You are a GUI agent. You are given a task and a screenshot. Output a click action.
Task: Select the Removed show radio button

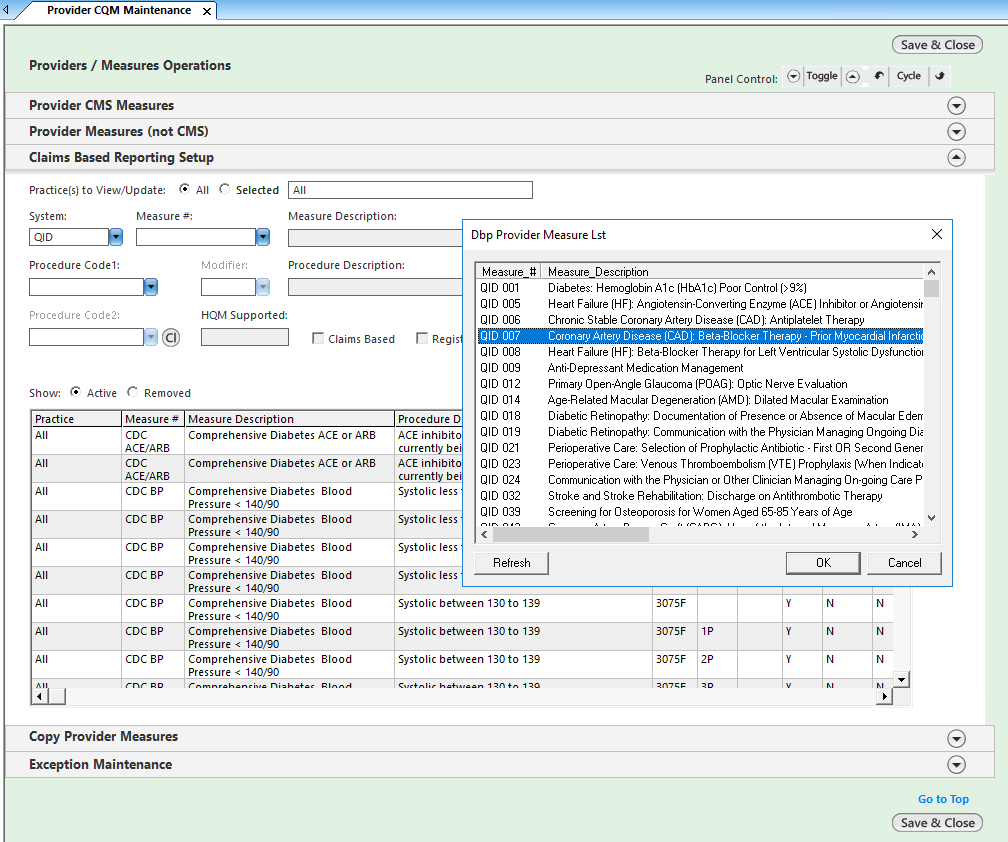pos(132,391)
